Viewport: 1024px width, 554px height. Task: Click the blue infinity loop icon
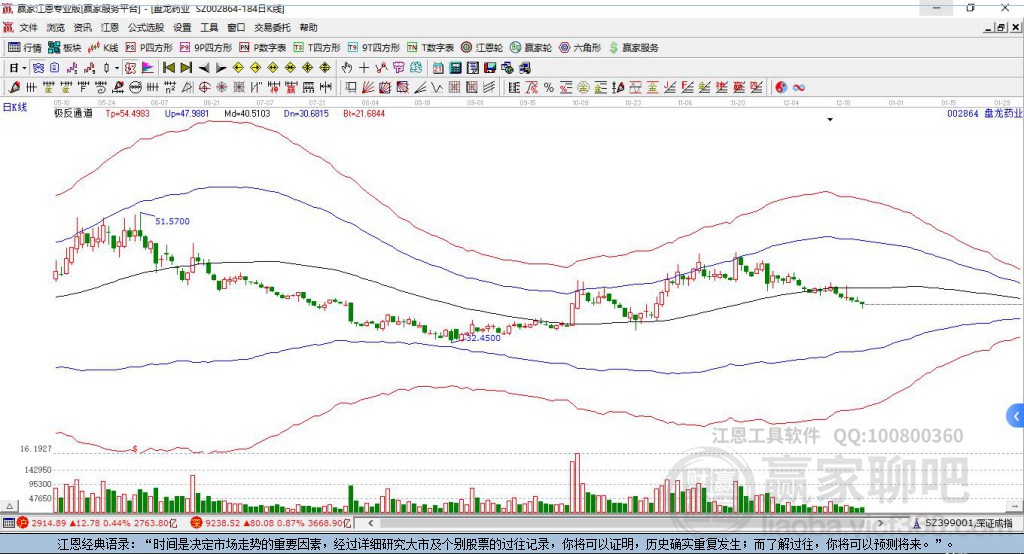coord(799,88)
